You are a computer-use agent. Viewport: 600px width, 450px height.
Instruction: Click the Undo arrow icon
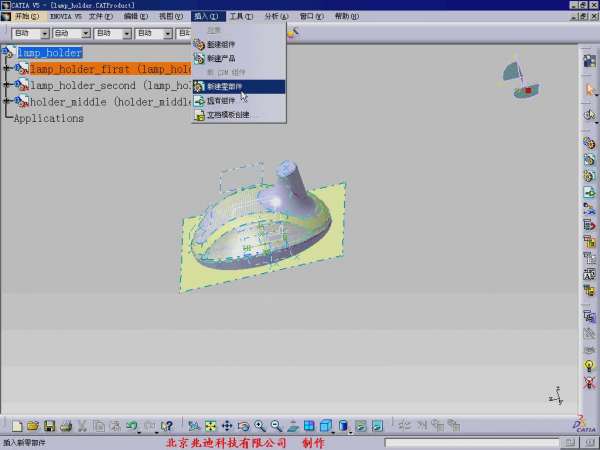132,426
